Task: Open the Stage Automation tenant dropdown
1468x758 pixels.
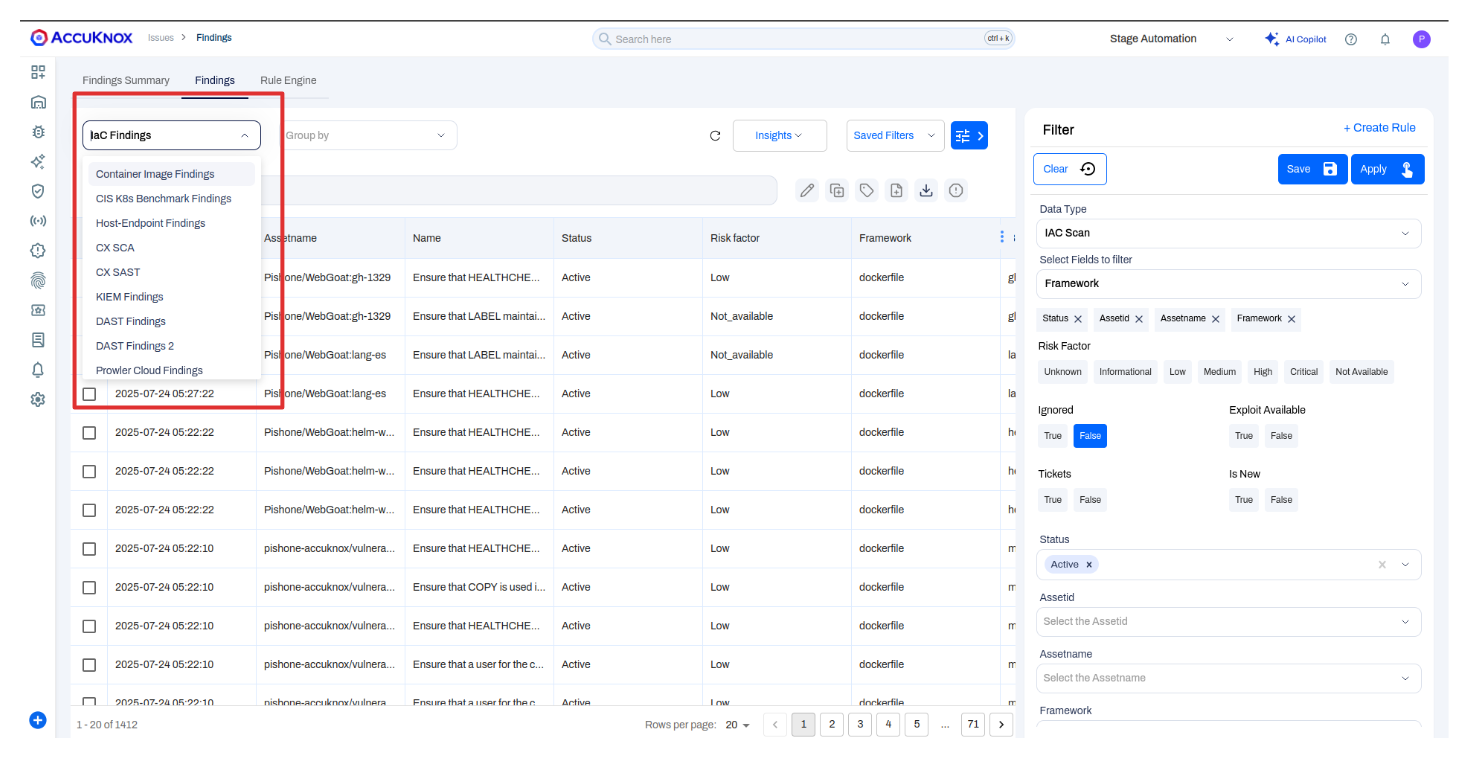Action: pos(1171,39)
